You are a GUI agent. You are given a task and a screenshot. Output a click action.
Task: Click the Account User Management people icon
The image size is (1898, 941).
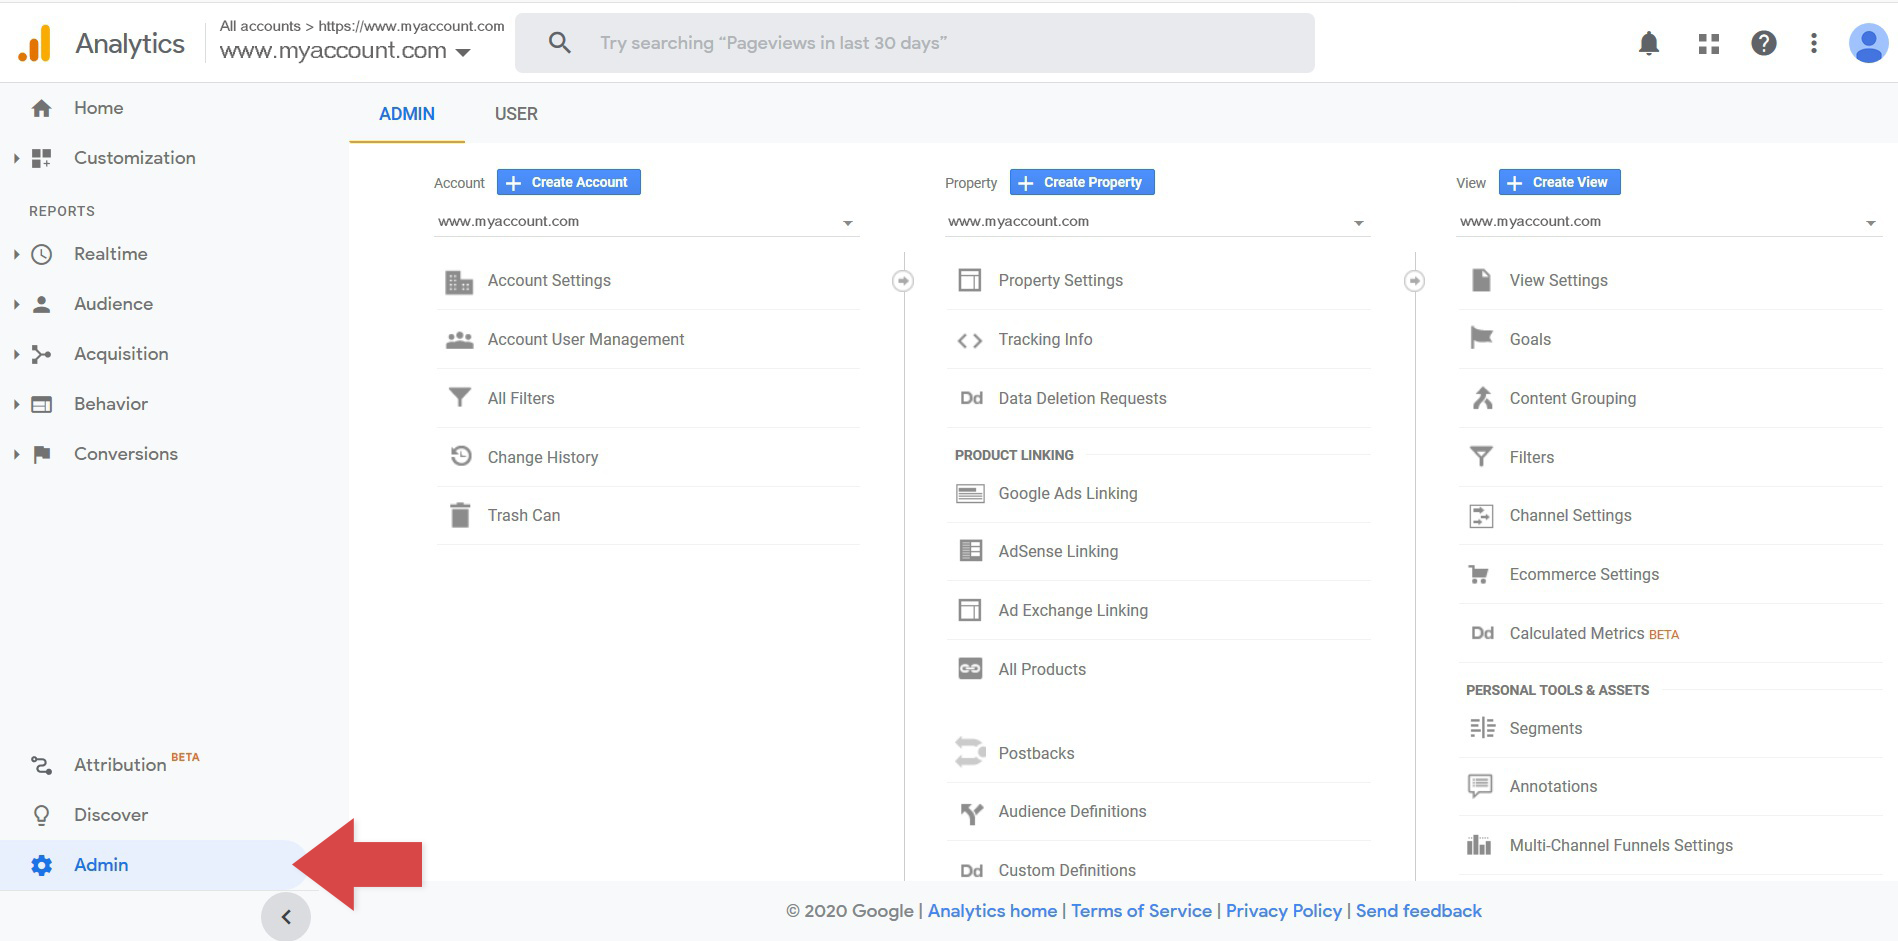[x=459, y=340]
